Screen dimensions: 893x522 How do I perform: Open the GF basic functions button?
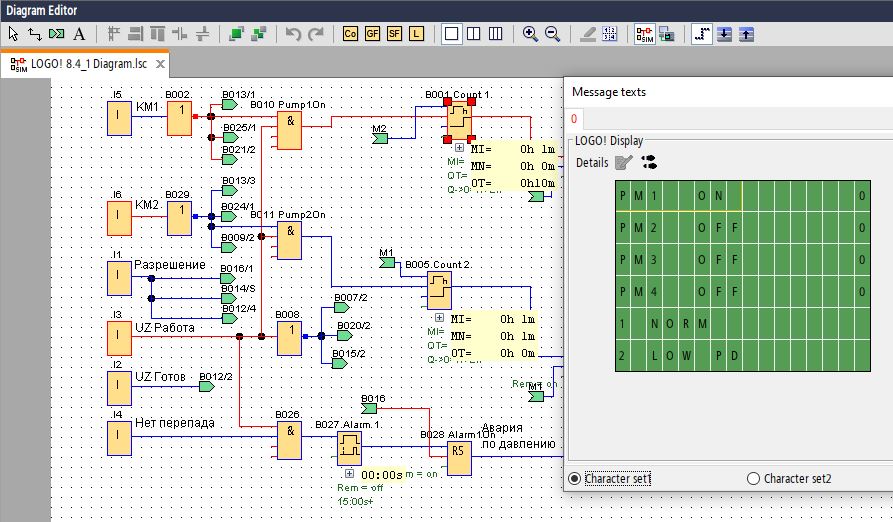pyautogui.click(x=372, y=34)
